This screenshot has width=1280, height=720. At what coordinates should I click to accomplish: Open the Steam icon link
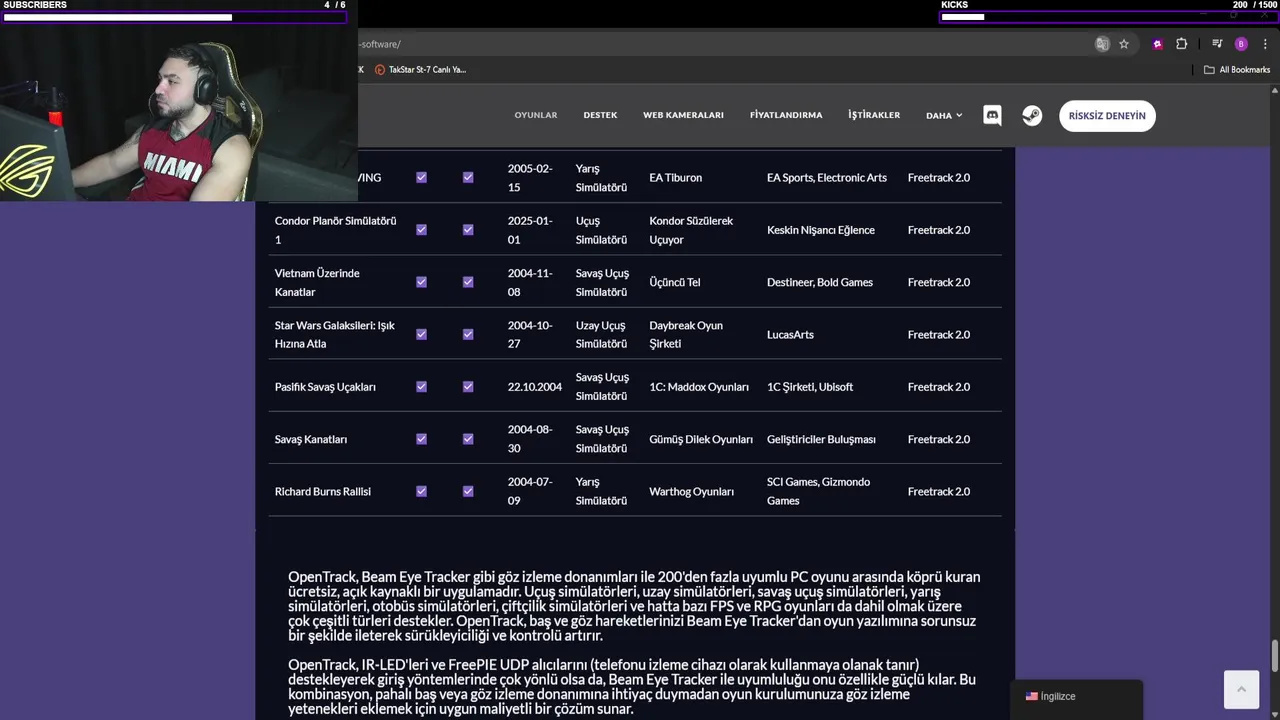[1032, 116]
